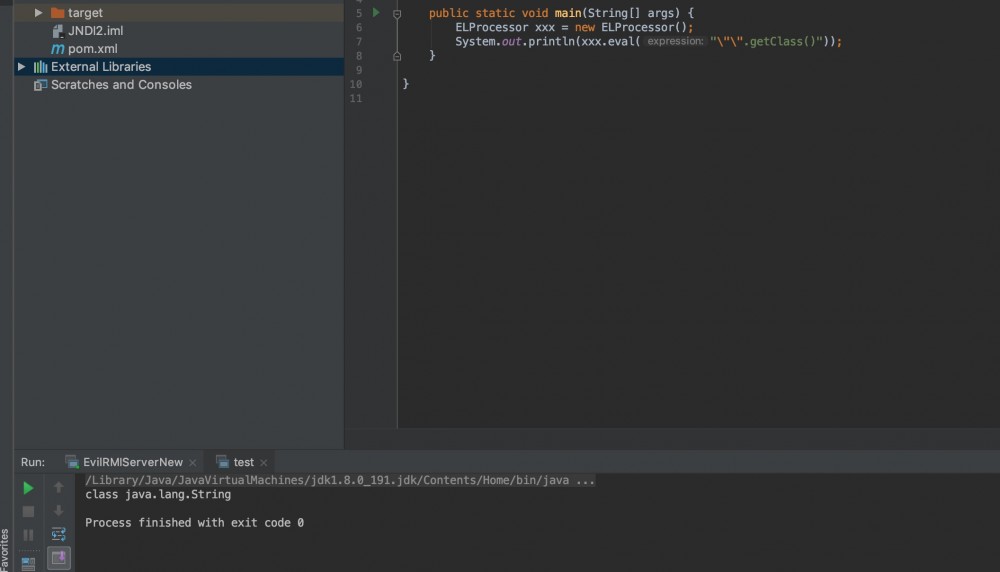Toggle scroll to end of console

click(59, 558)
